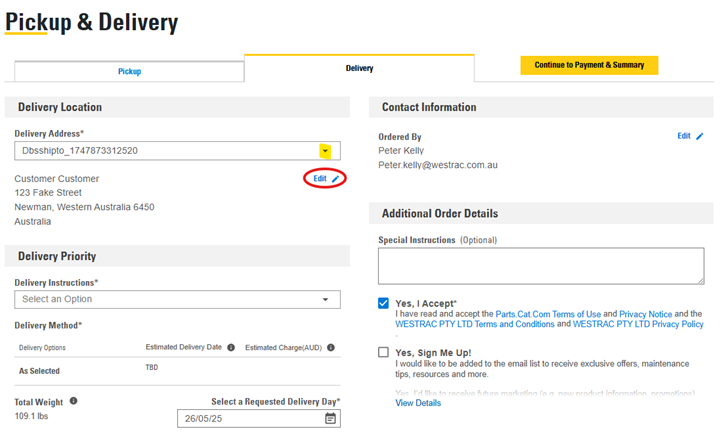Uncheck the Yes, I Accept checkbox
The image size is (728, 448).
click(383, 304)
